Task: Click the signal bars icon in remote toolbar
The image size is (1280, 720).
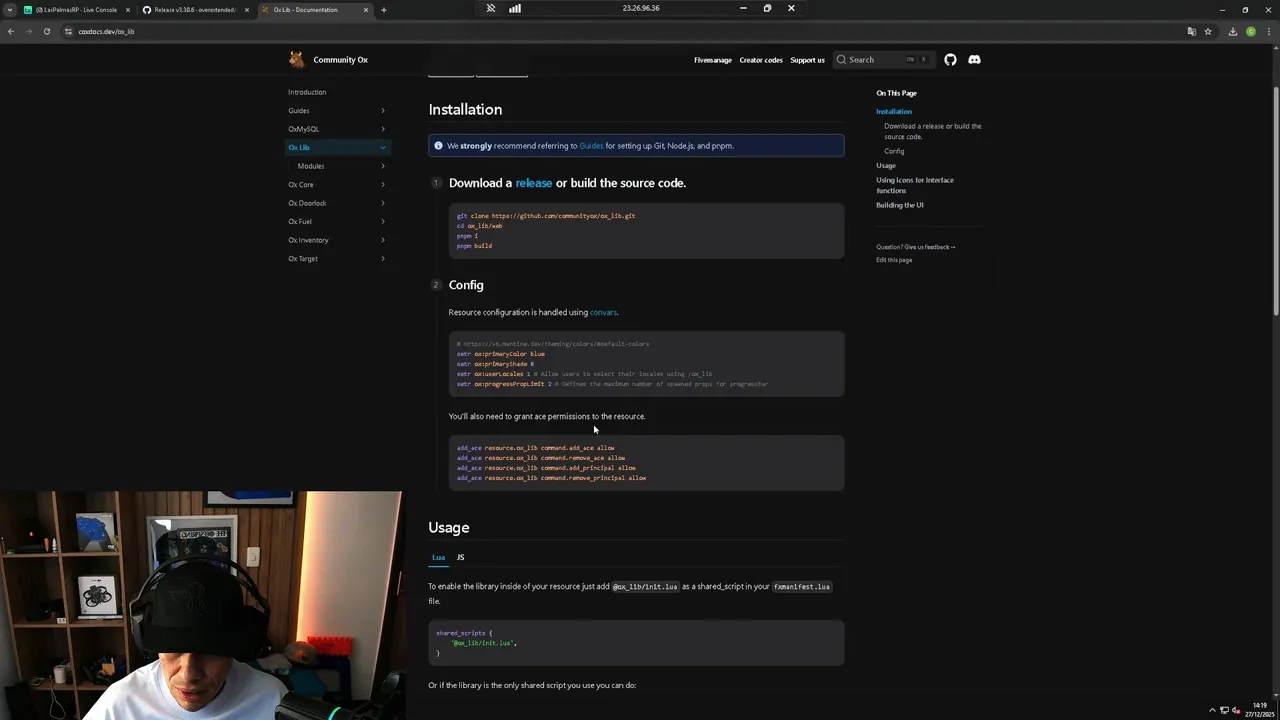Action: [x=515, y=8]
